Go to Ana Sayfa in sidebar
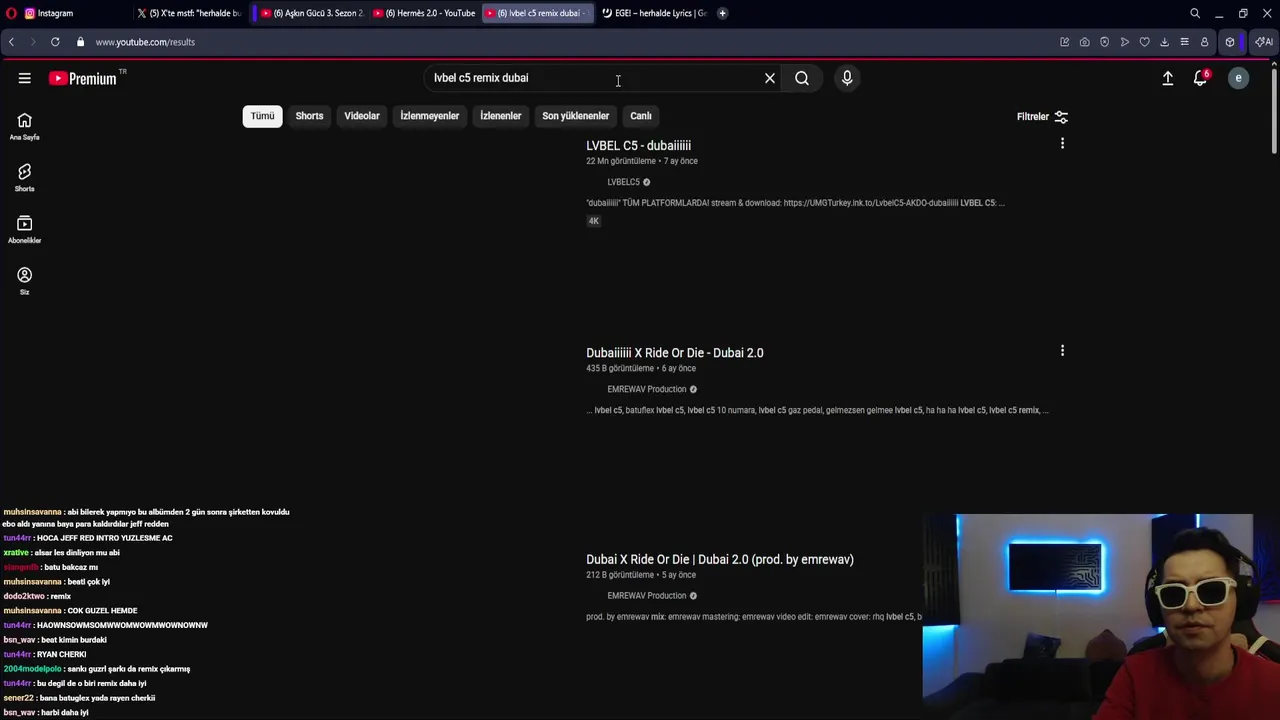 (x=24, y=126)
